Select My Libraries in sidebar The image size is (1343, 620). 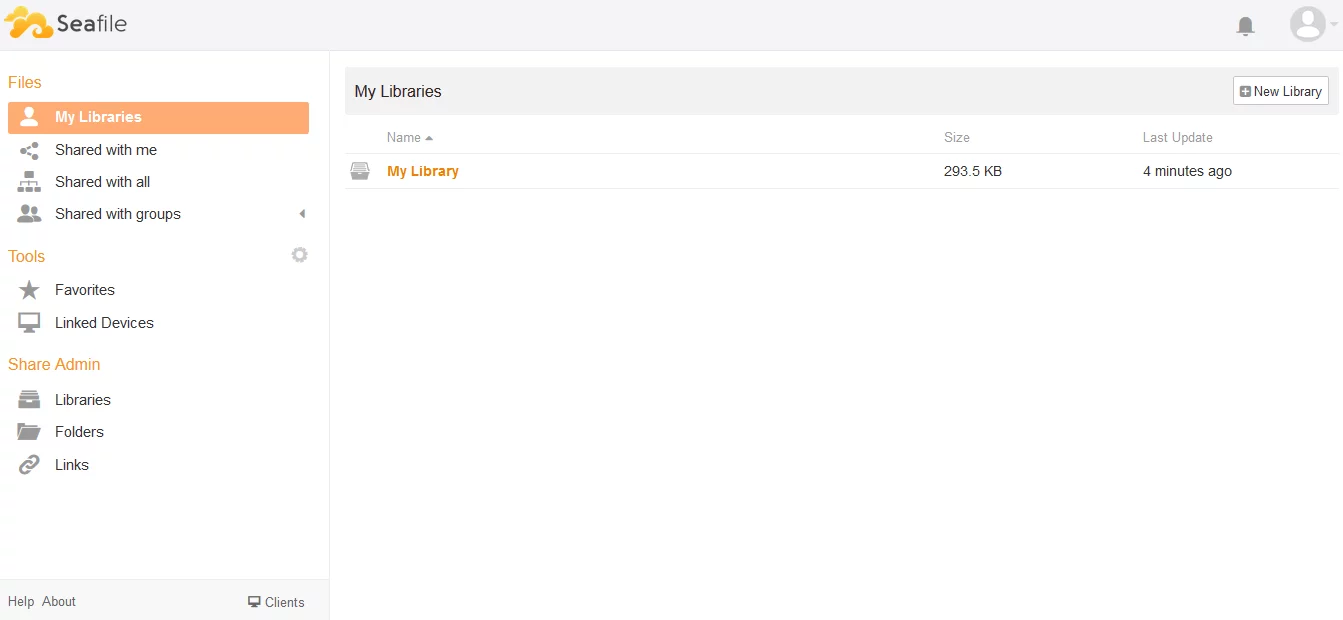pos(158,117)
